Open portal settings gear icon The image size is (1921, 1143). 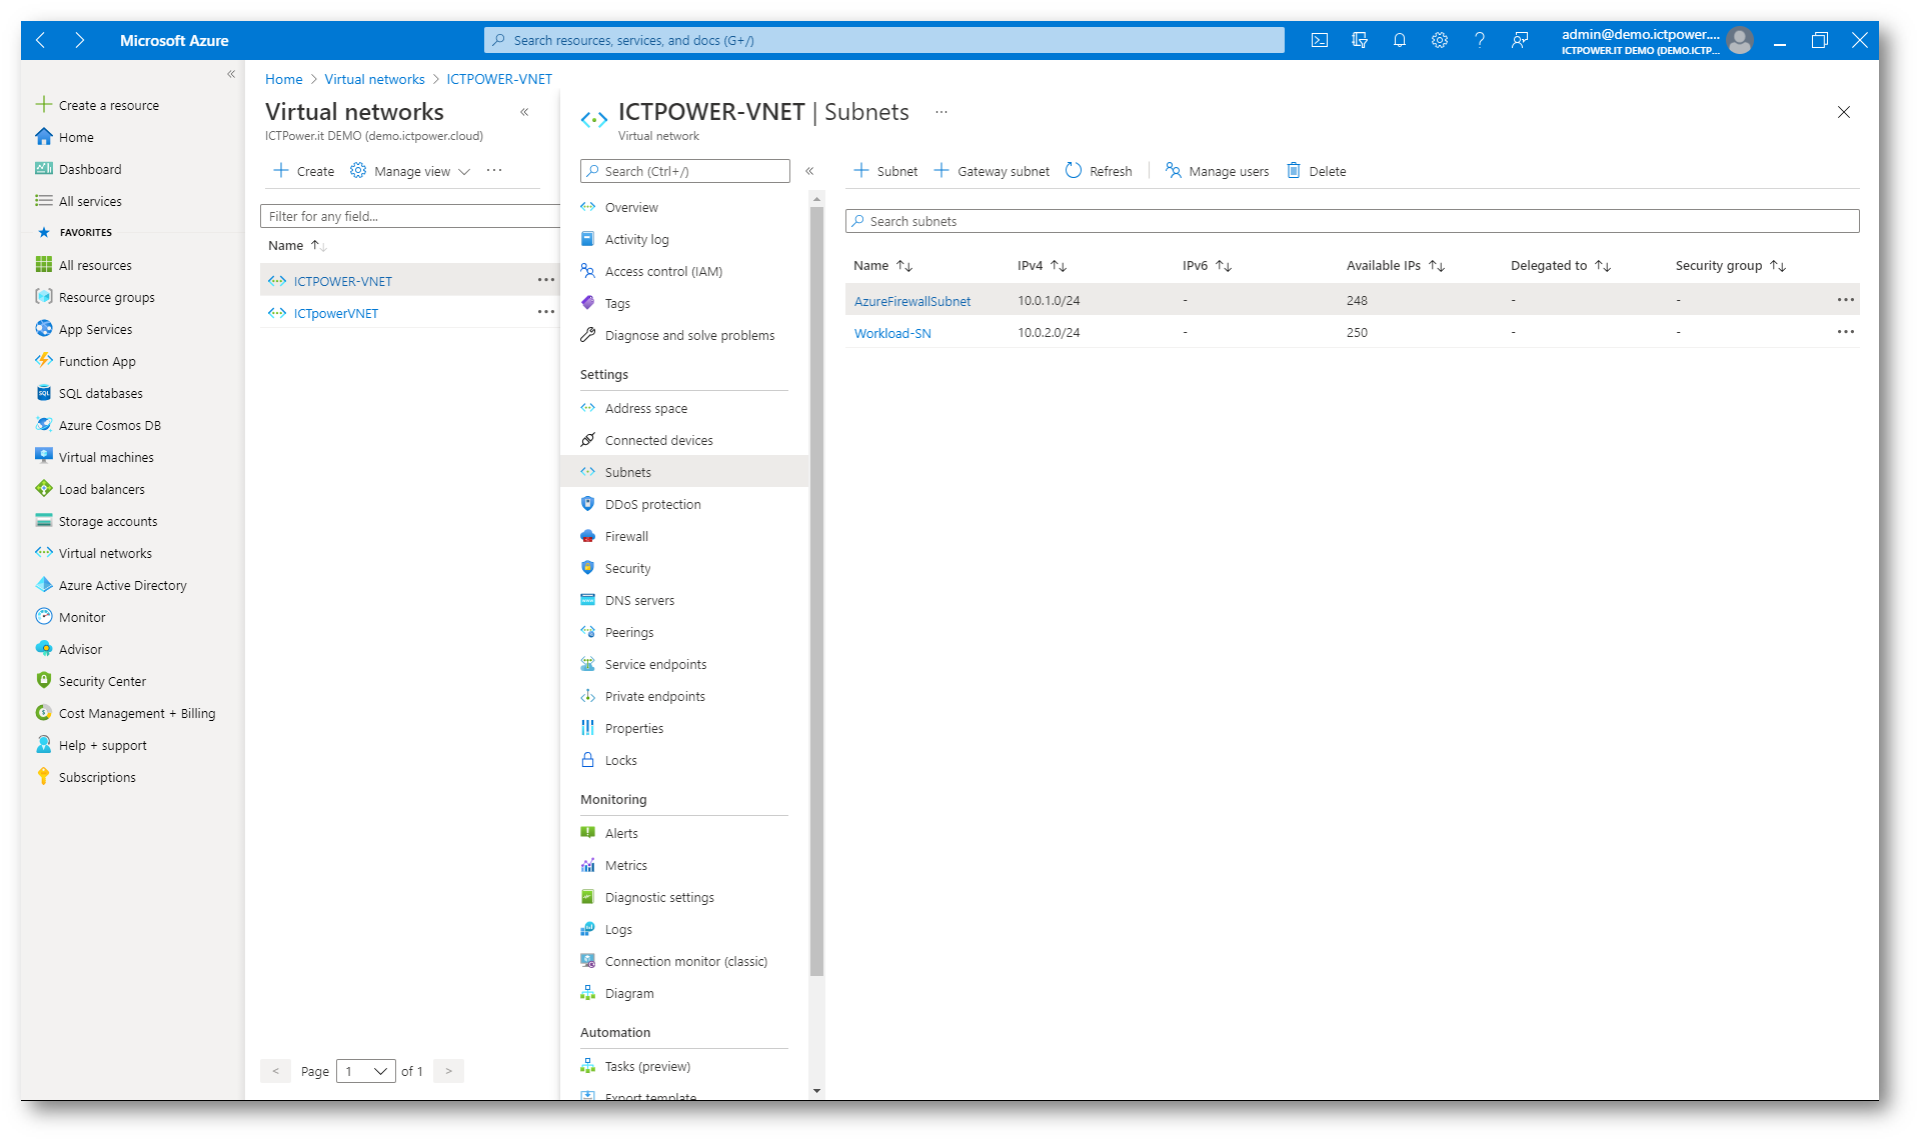(x=1439, y=40)
